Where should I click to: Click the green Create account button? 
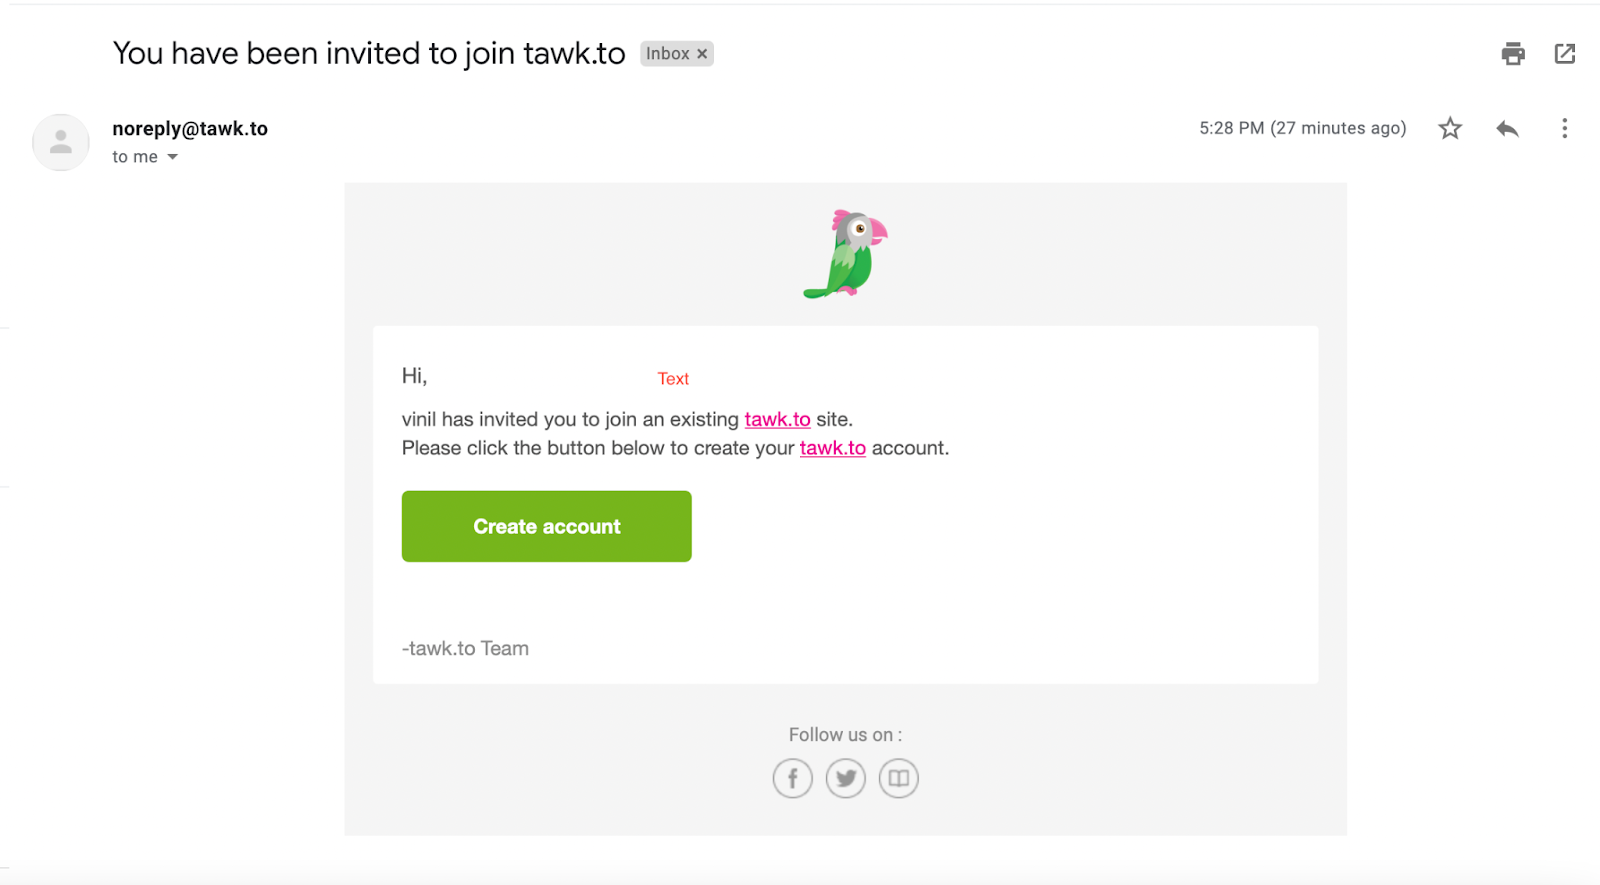[x=546, y=526]
